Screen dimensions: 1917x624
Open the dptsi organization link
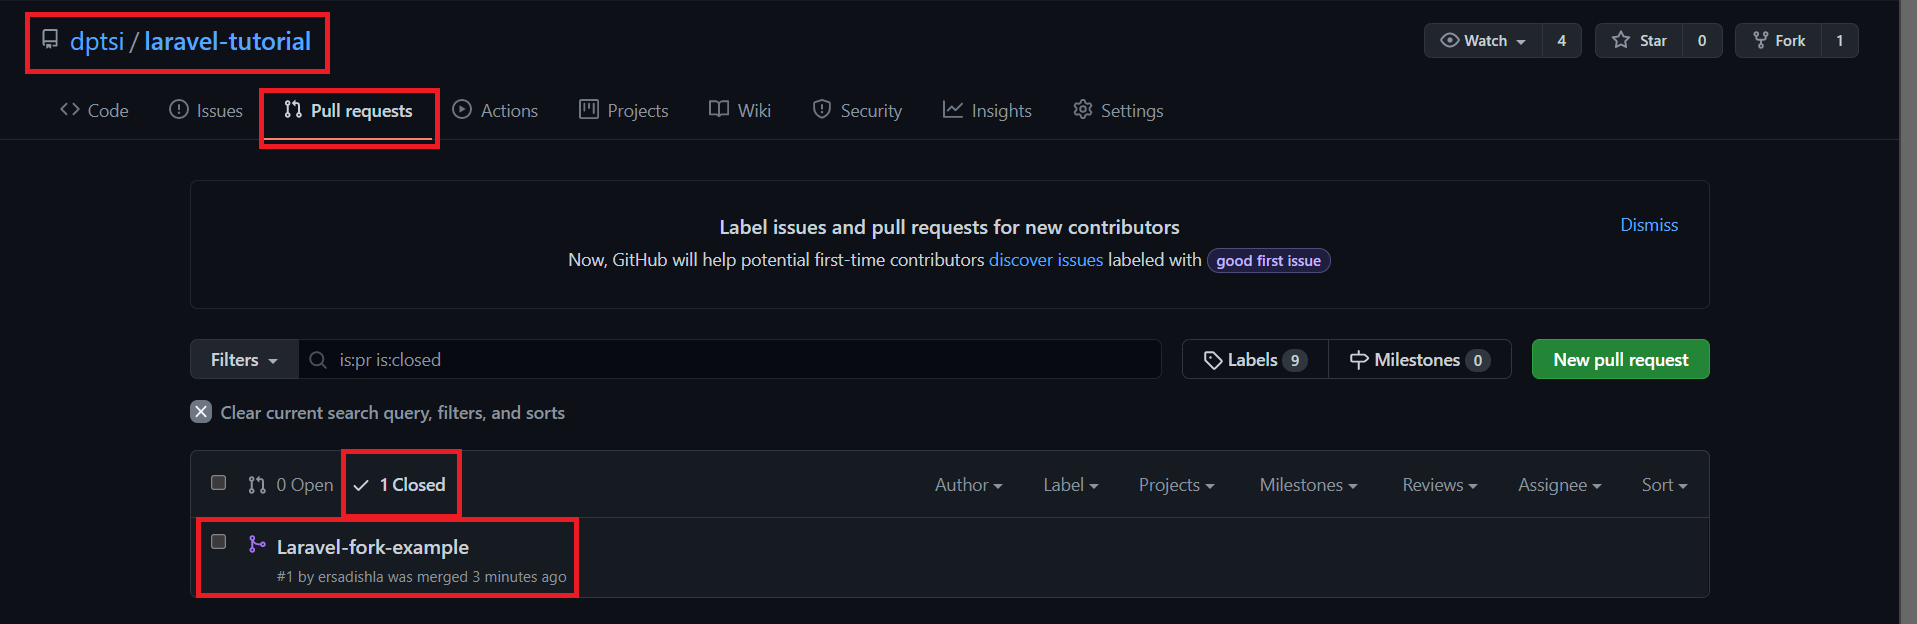97,41
